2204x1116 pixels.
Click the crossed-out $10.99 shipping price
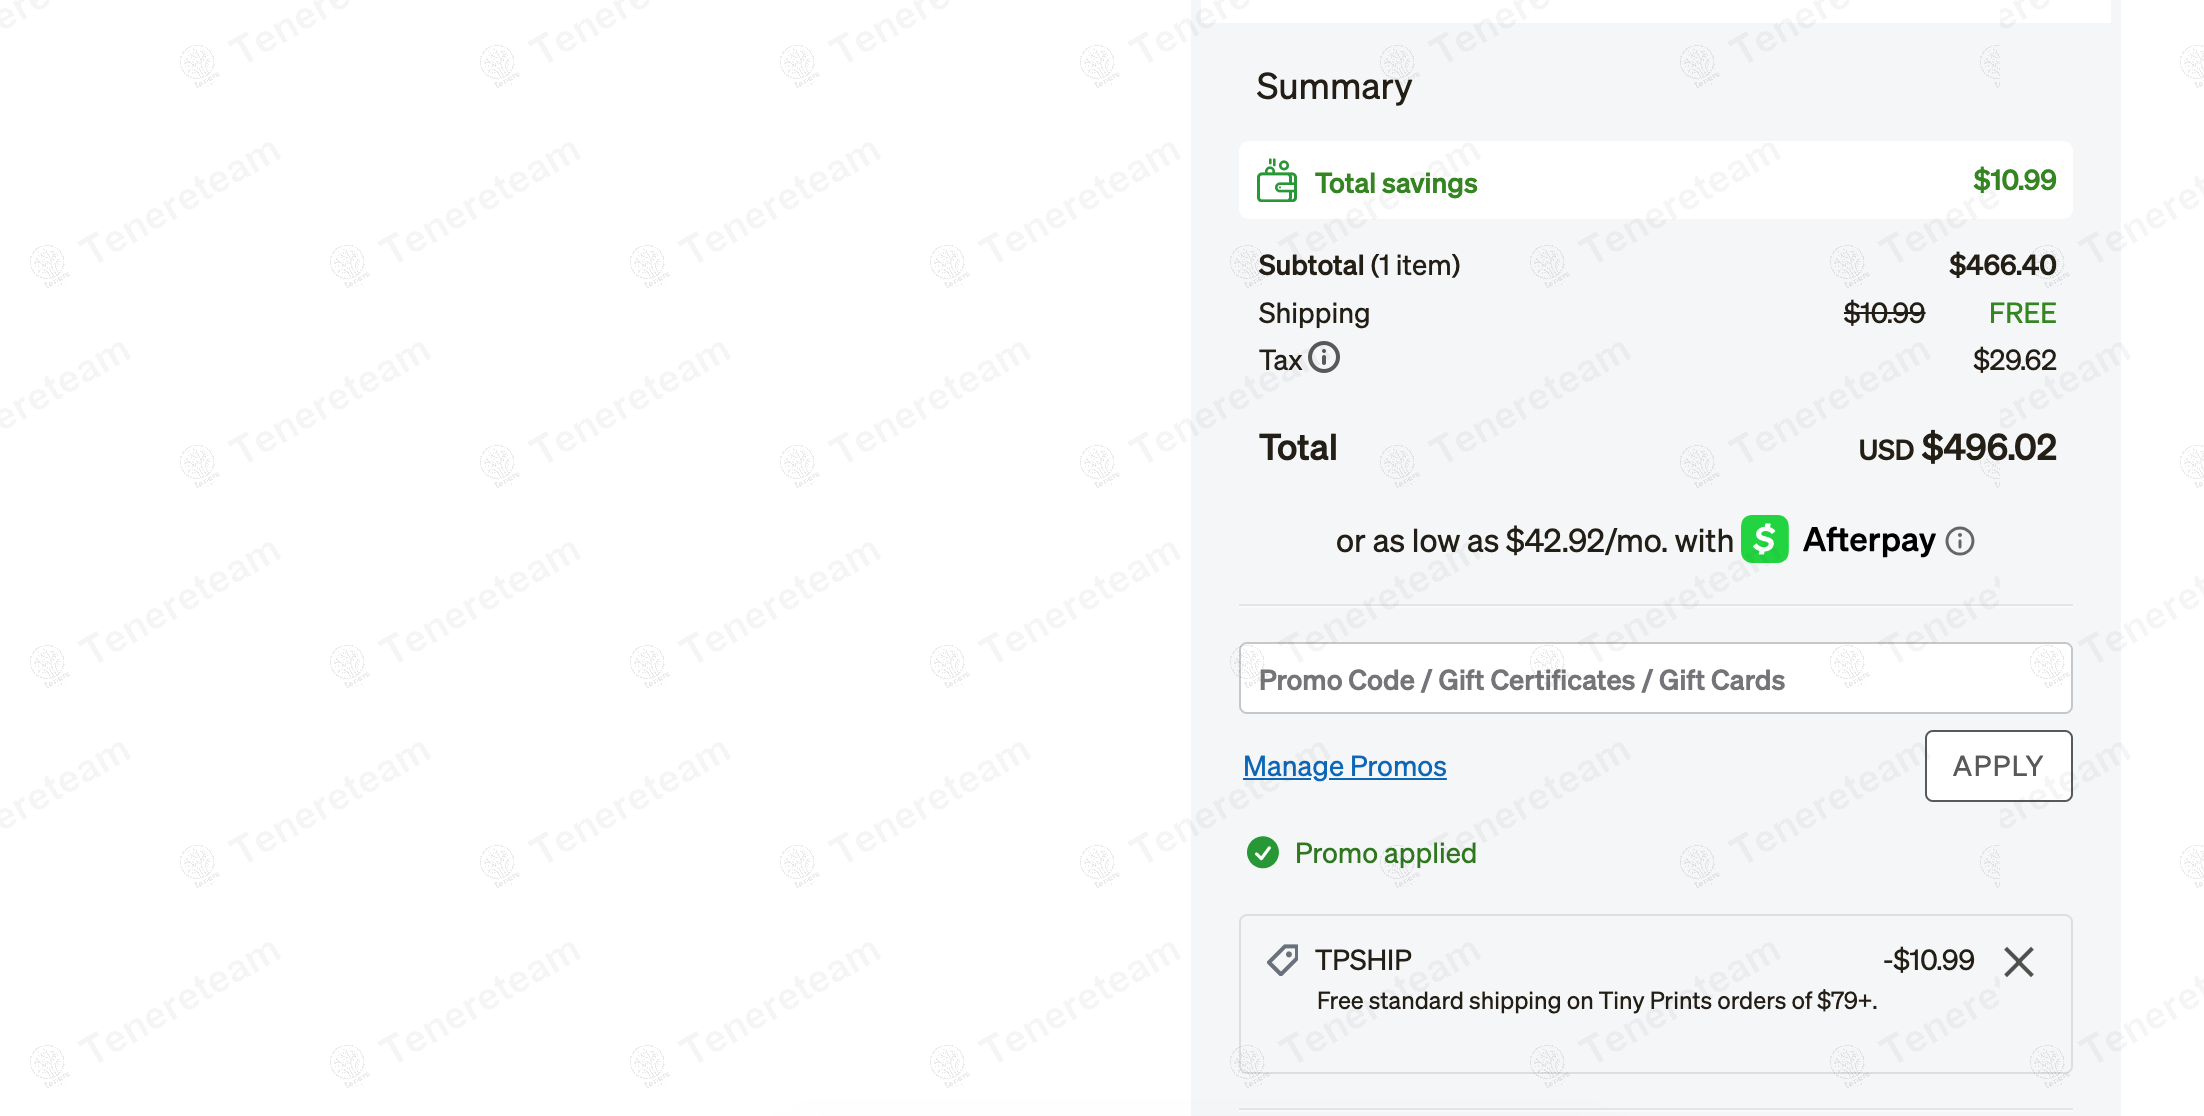click(1884, 313)
